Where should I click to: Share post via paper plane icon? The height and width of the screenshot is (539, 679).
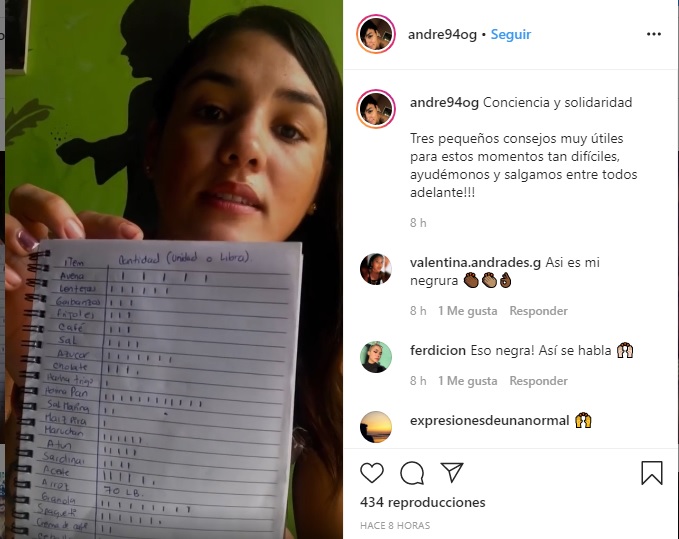tap(452, 472)
